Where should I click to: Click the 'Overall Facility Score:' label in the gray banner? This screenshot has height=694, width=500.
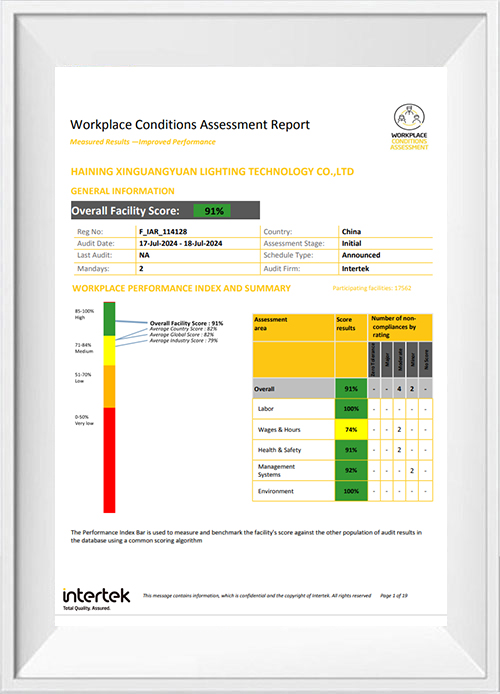coord(126,211)
